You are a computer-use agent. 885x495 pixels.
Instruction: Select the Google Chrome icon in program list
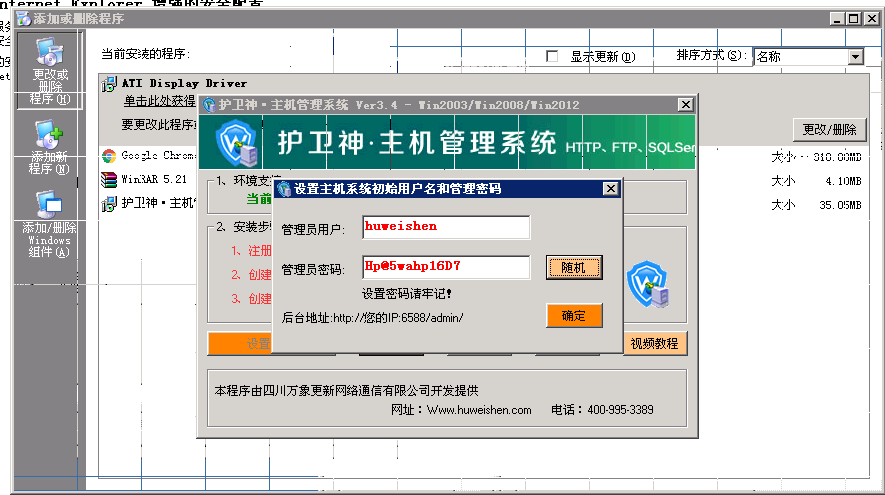tap(109, 156)
